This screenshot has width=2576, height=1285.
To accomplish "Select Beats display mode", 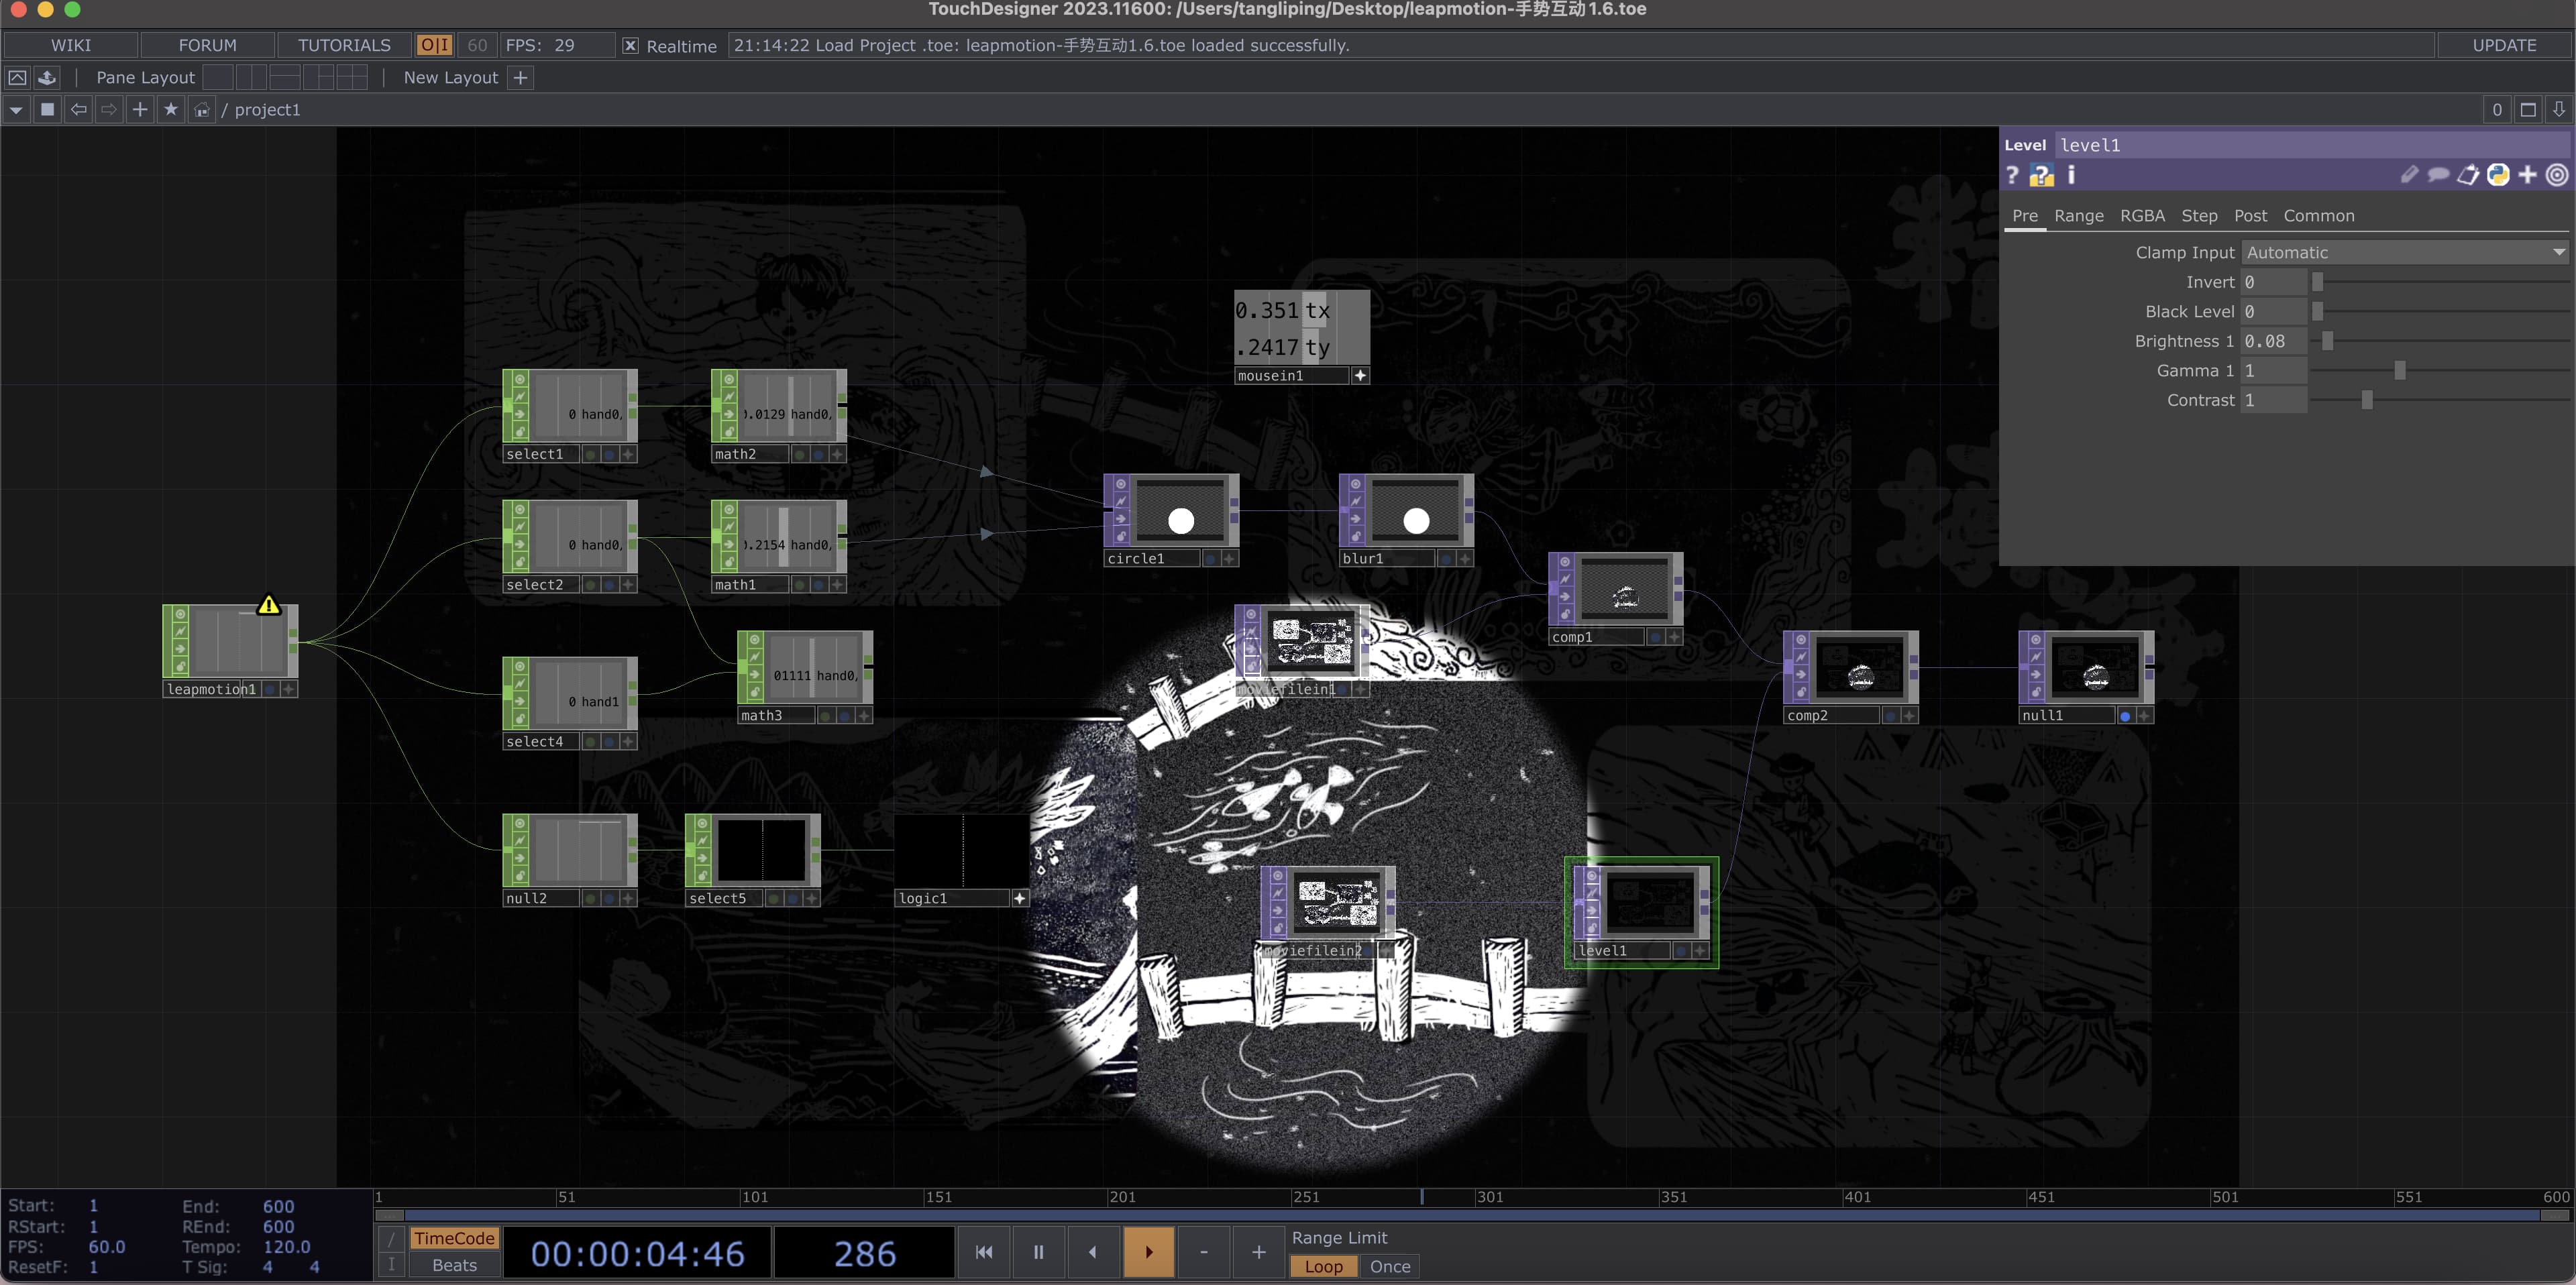I will 454,1265.
